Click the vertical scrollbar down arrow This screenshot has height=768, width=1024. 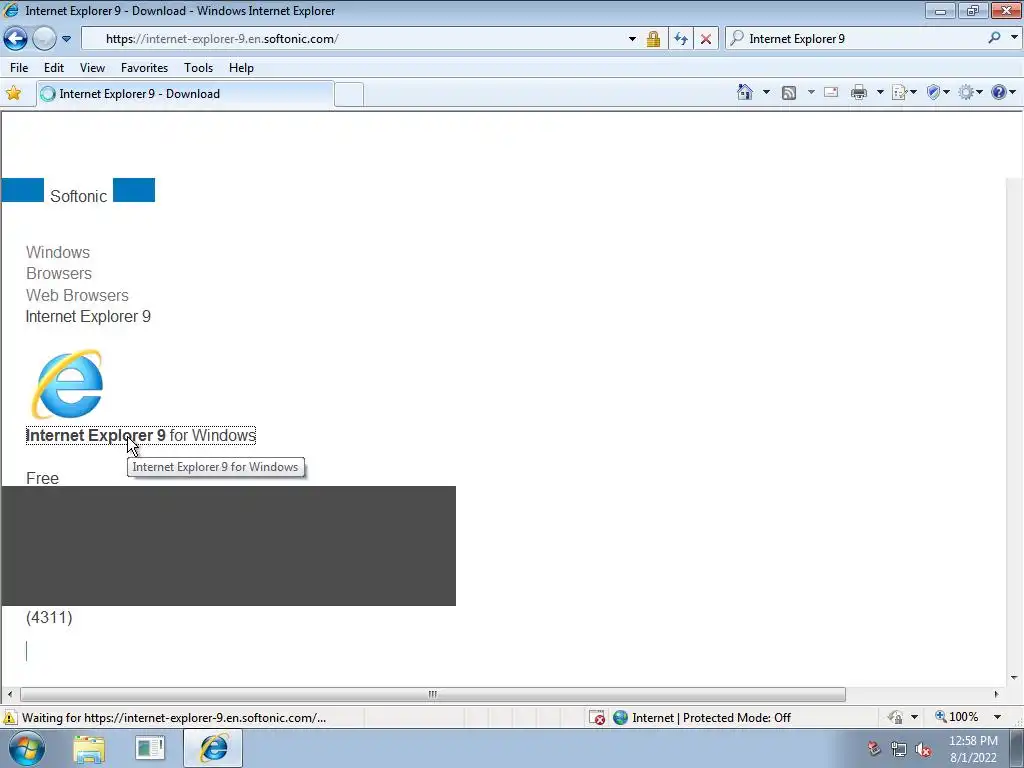coord(1014,678)
